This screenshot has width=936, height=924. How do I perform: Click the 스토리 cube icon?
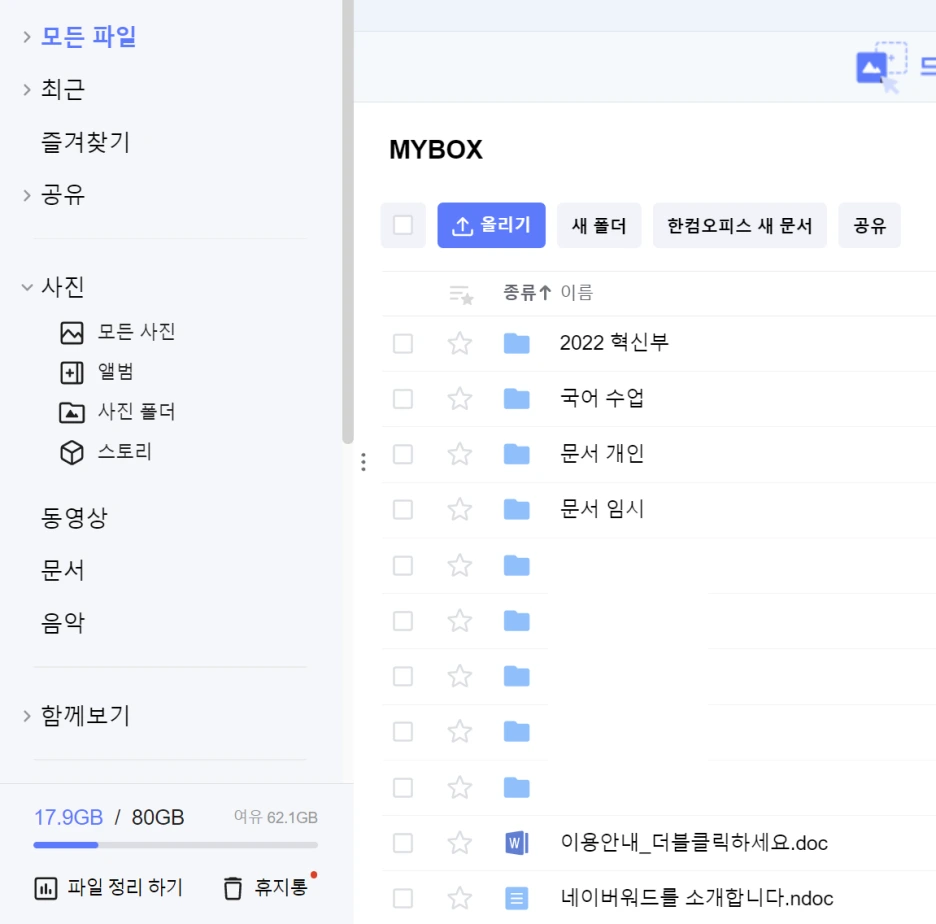pyautogui.click(x=71, y=452)
